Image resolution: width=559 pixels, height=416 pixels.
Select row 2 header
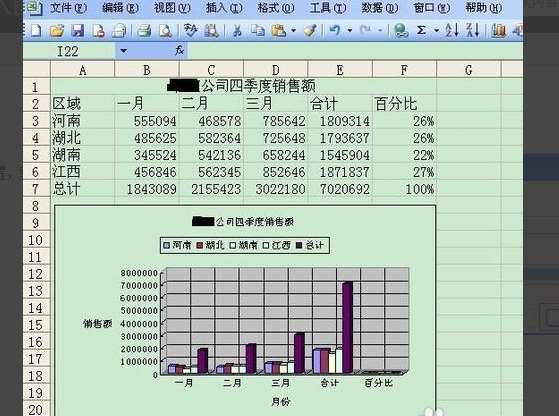point(36,104)
